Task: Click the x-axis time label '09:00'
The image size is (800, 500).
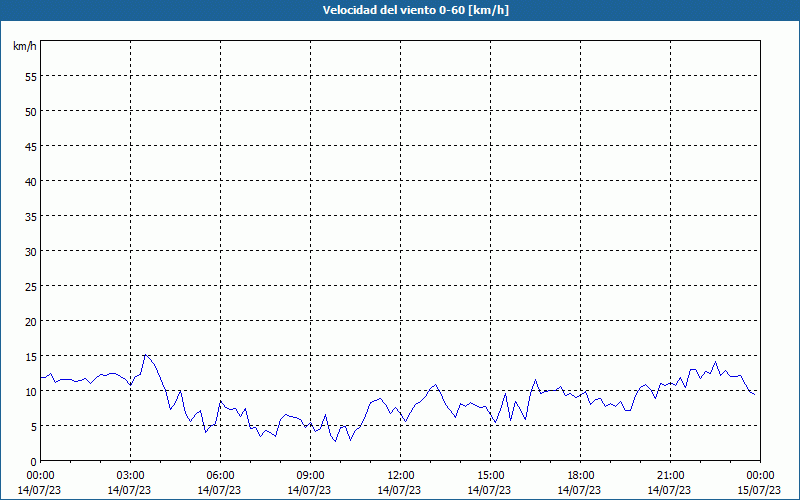Action: (311, 476)
